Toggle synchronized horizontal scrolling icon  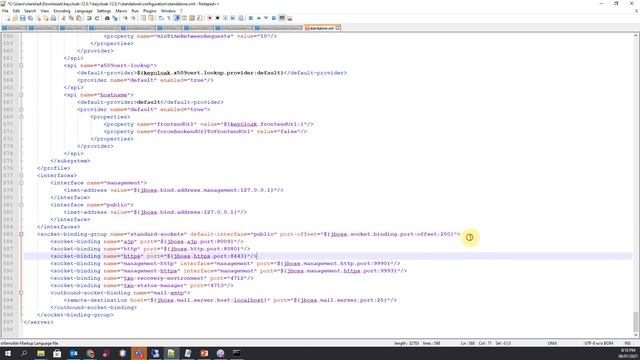(x=151, y=18)
